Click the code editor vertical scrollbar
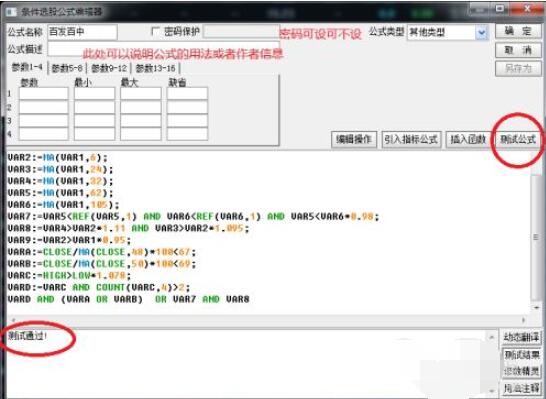The height and width of the screenshot is (399, 546). pos(536,237)
